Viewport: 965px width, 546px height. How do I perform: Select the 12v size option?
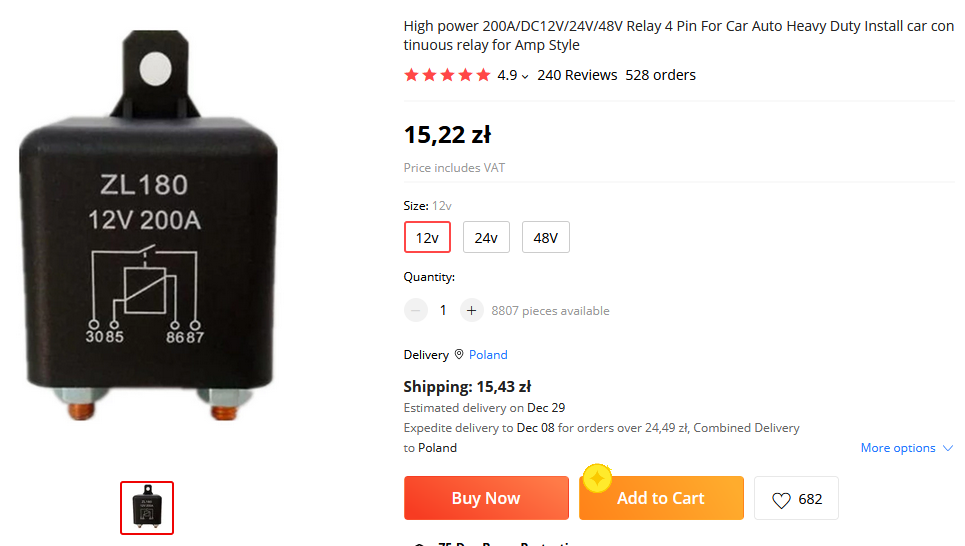point(427,238)
